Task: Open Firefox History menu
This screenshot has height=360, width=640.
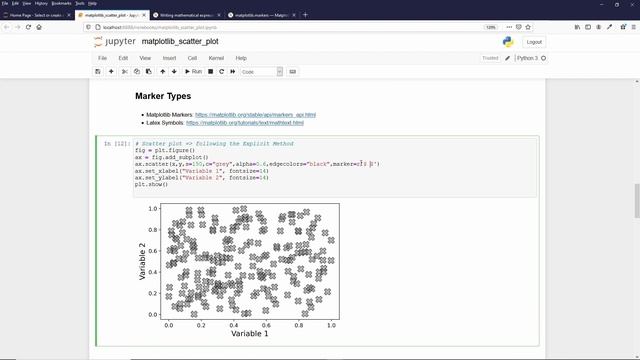Action: 41,3
